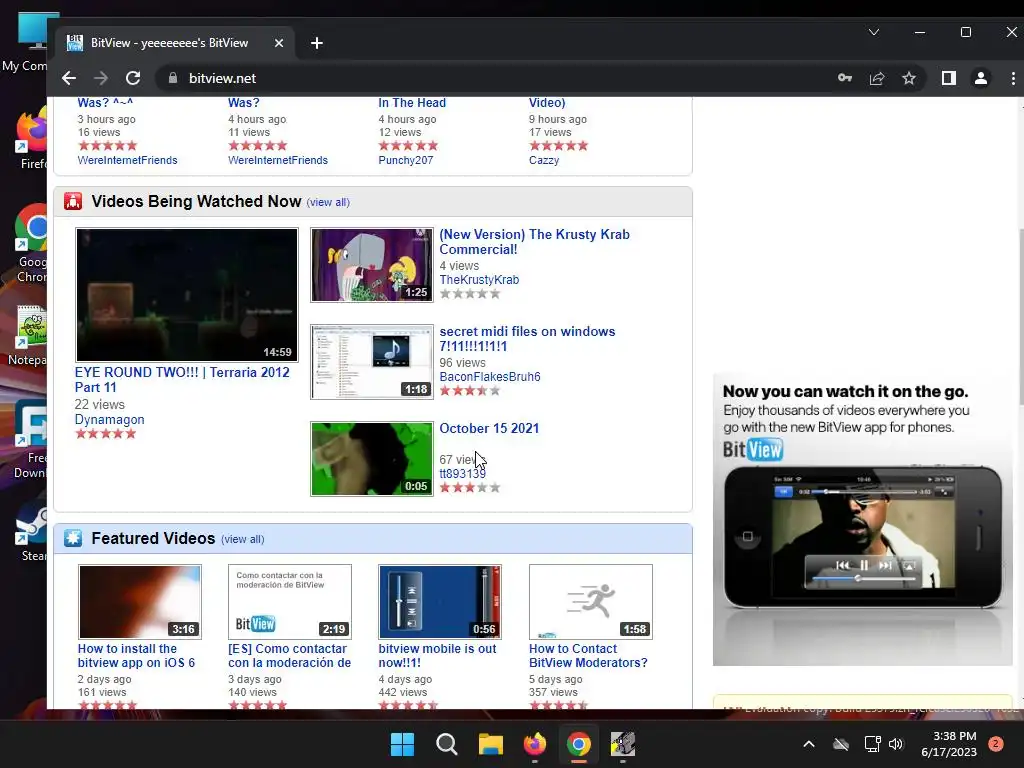Open the taskbar clock showing 3:38 PM
The width and height of the screenshot is (1024, 768).
(x=949, y=744)
